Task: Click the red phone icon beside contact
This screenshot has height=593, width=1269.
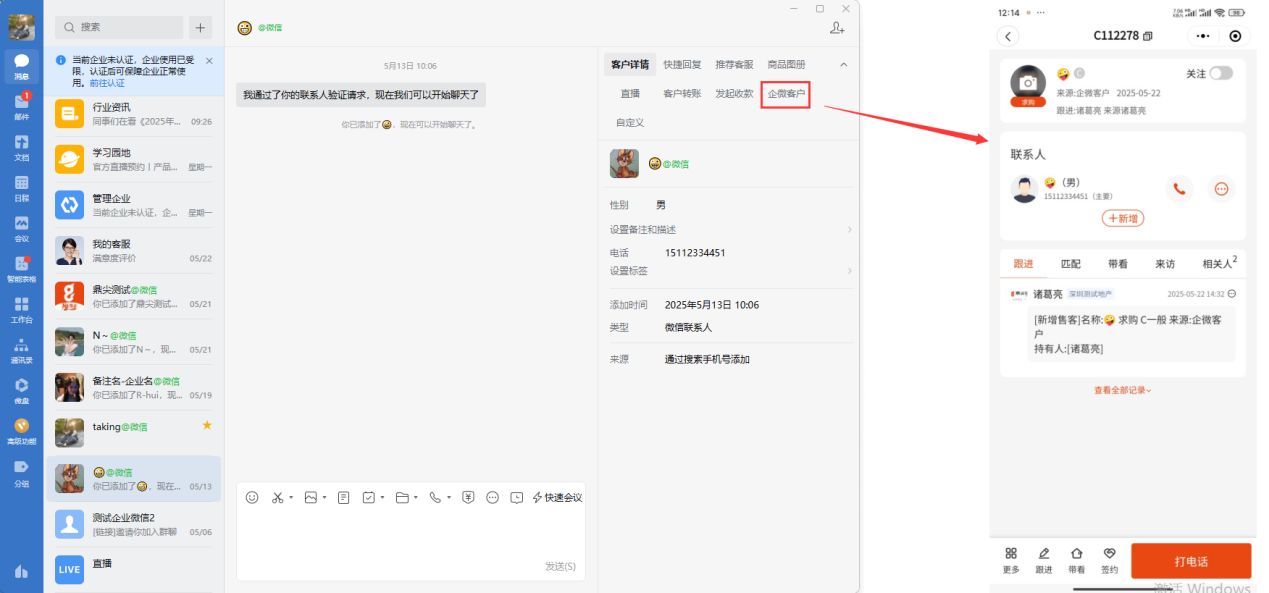Action: pos(1179,189)
